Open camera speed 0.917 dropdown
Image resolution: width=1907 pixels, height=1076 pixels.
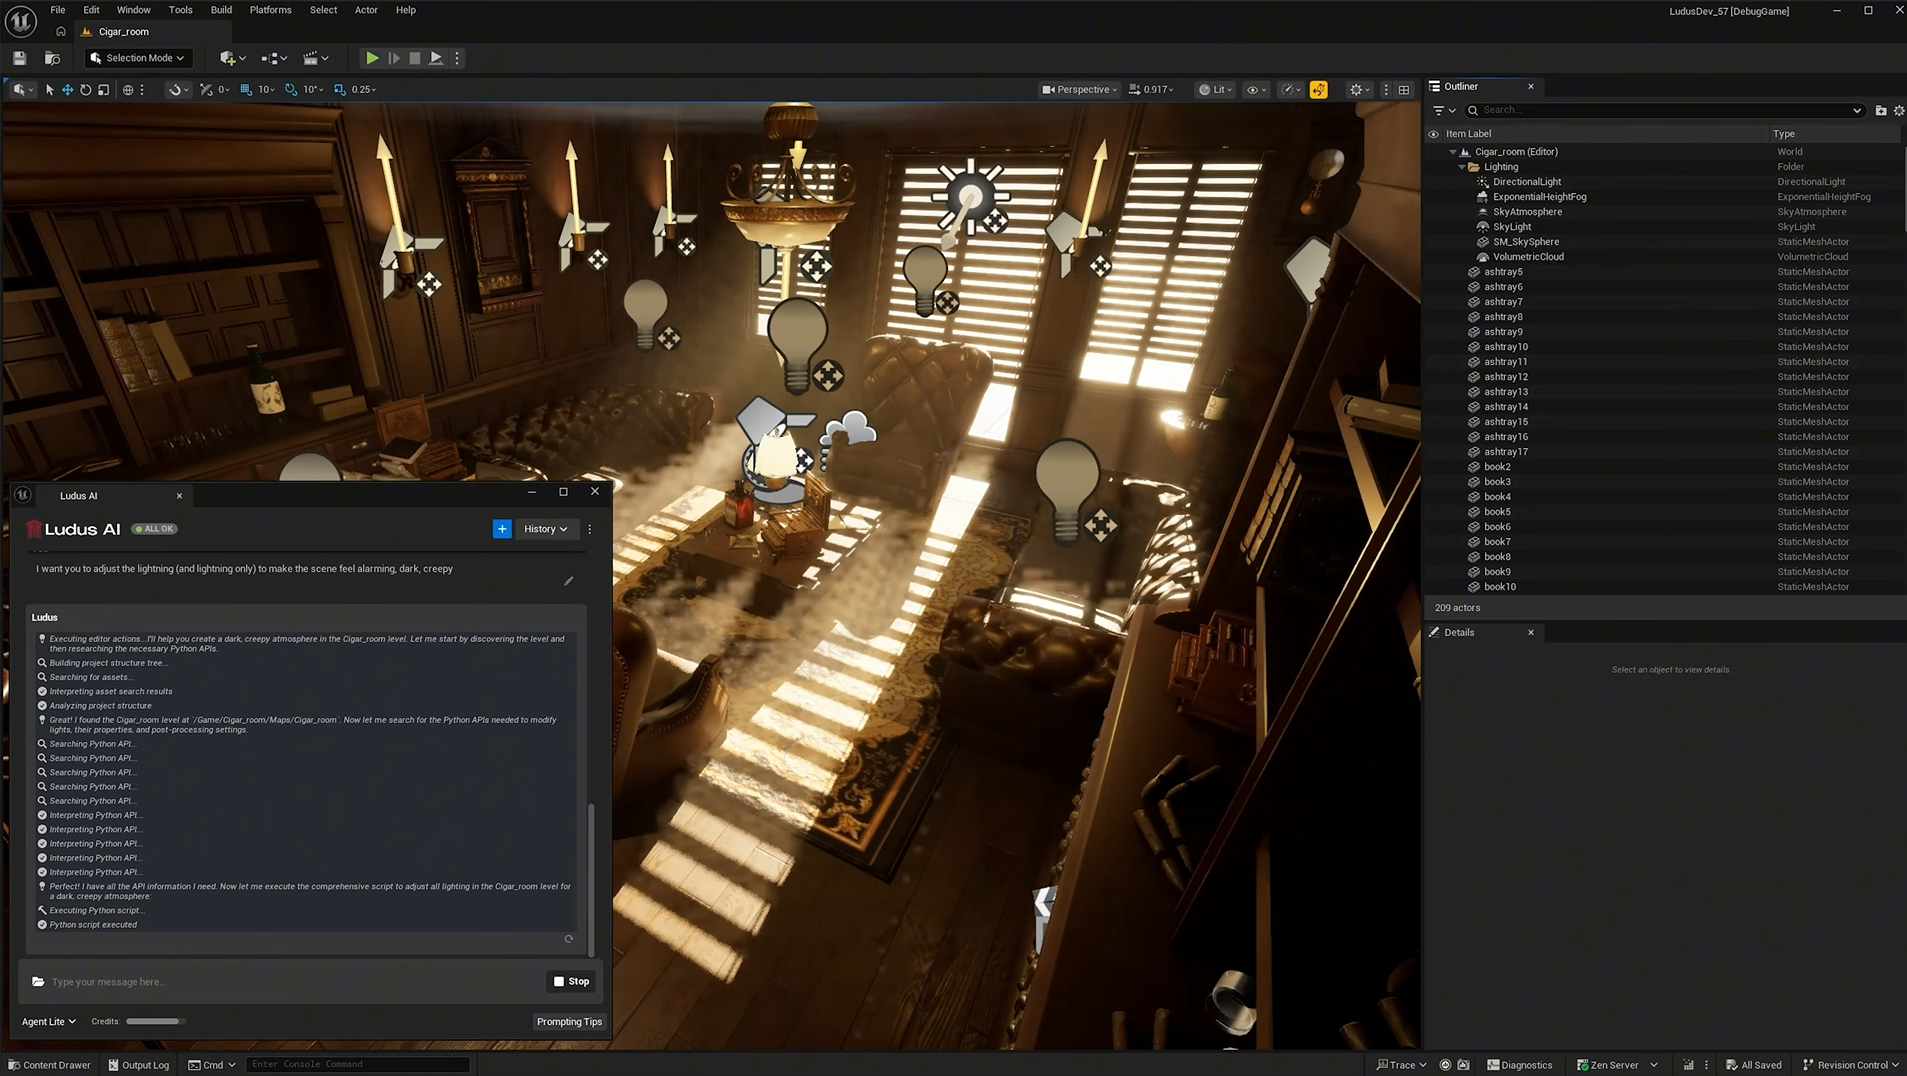coord(1151,89)
